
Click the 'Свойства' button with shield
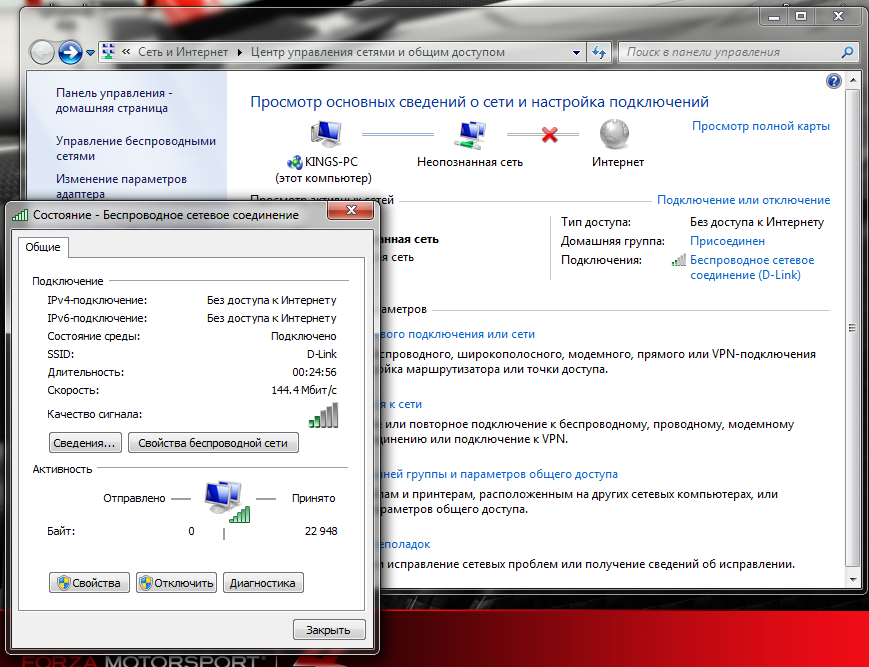[x=89, y=583]
